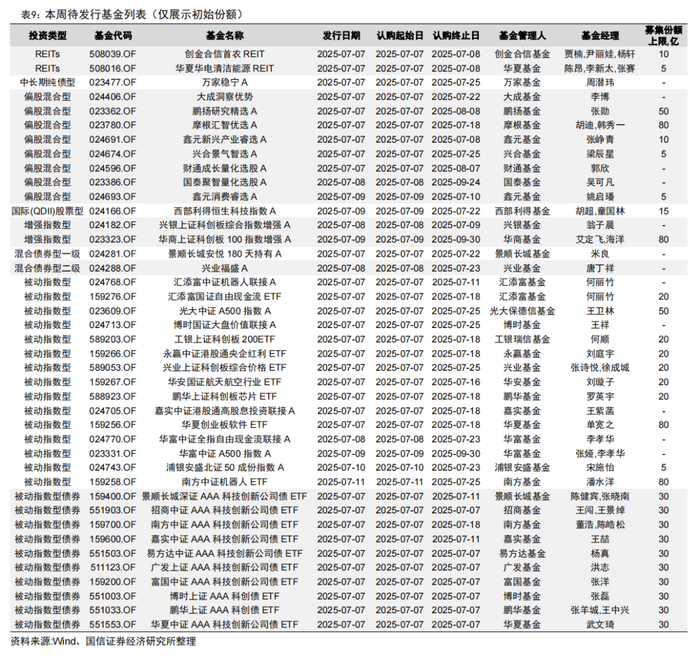This screenshot has height=656, width=700.
Task: Select fund name 汇添富国证自由现金流ETF
Action: point(225,297)
